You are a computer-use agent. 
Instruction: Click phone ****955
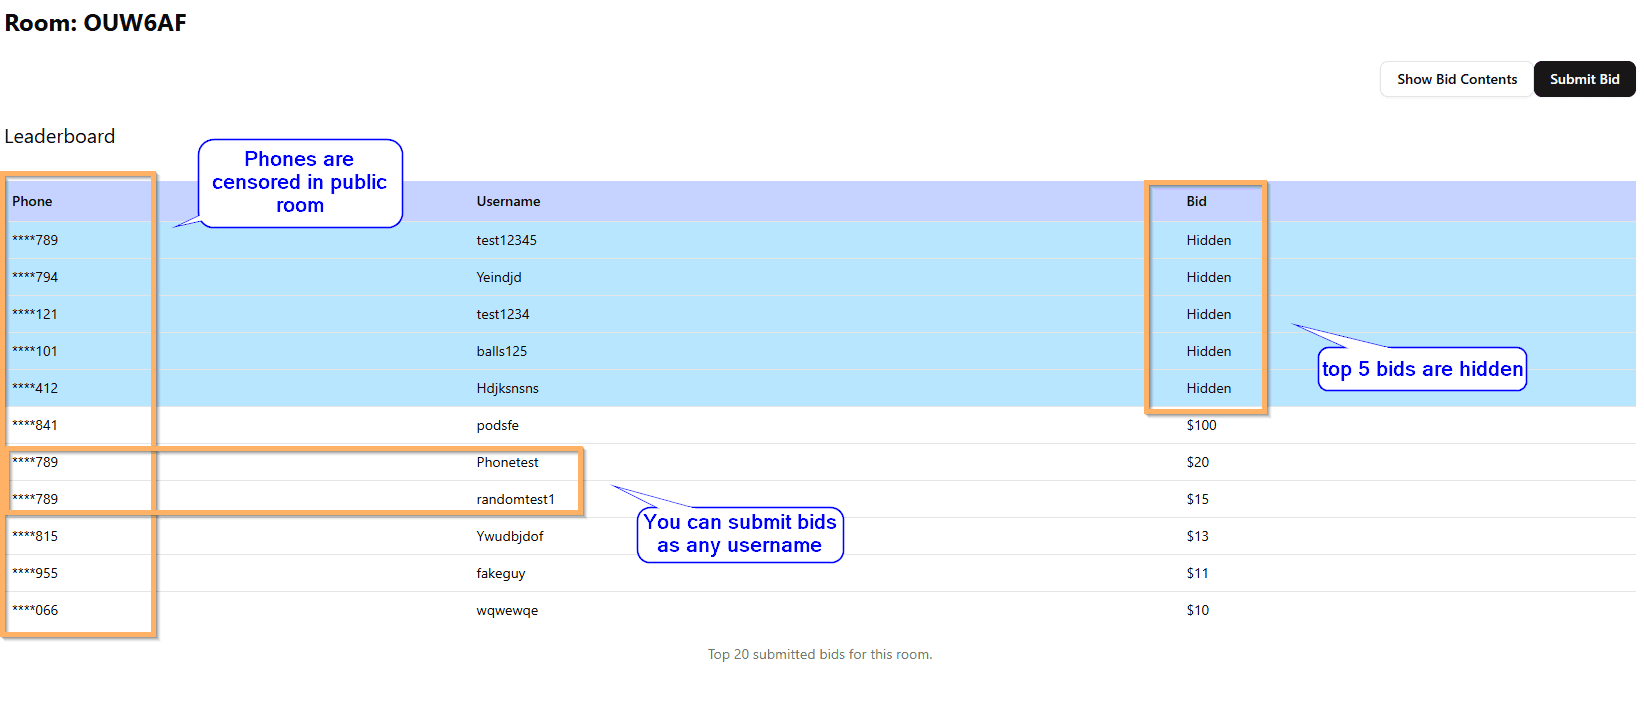[x=35, y=573]
